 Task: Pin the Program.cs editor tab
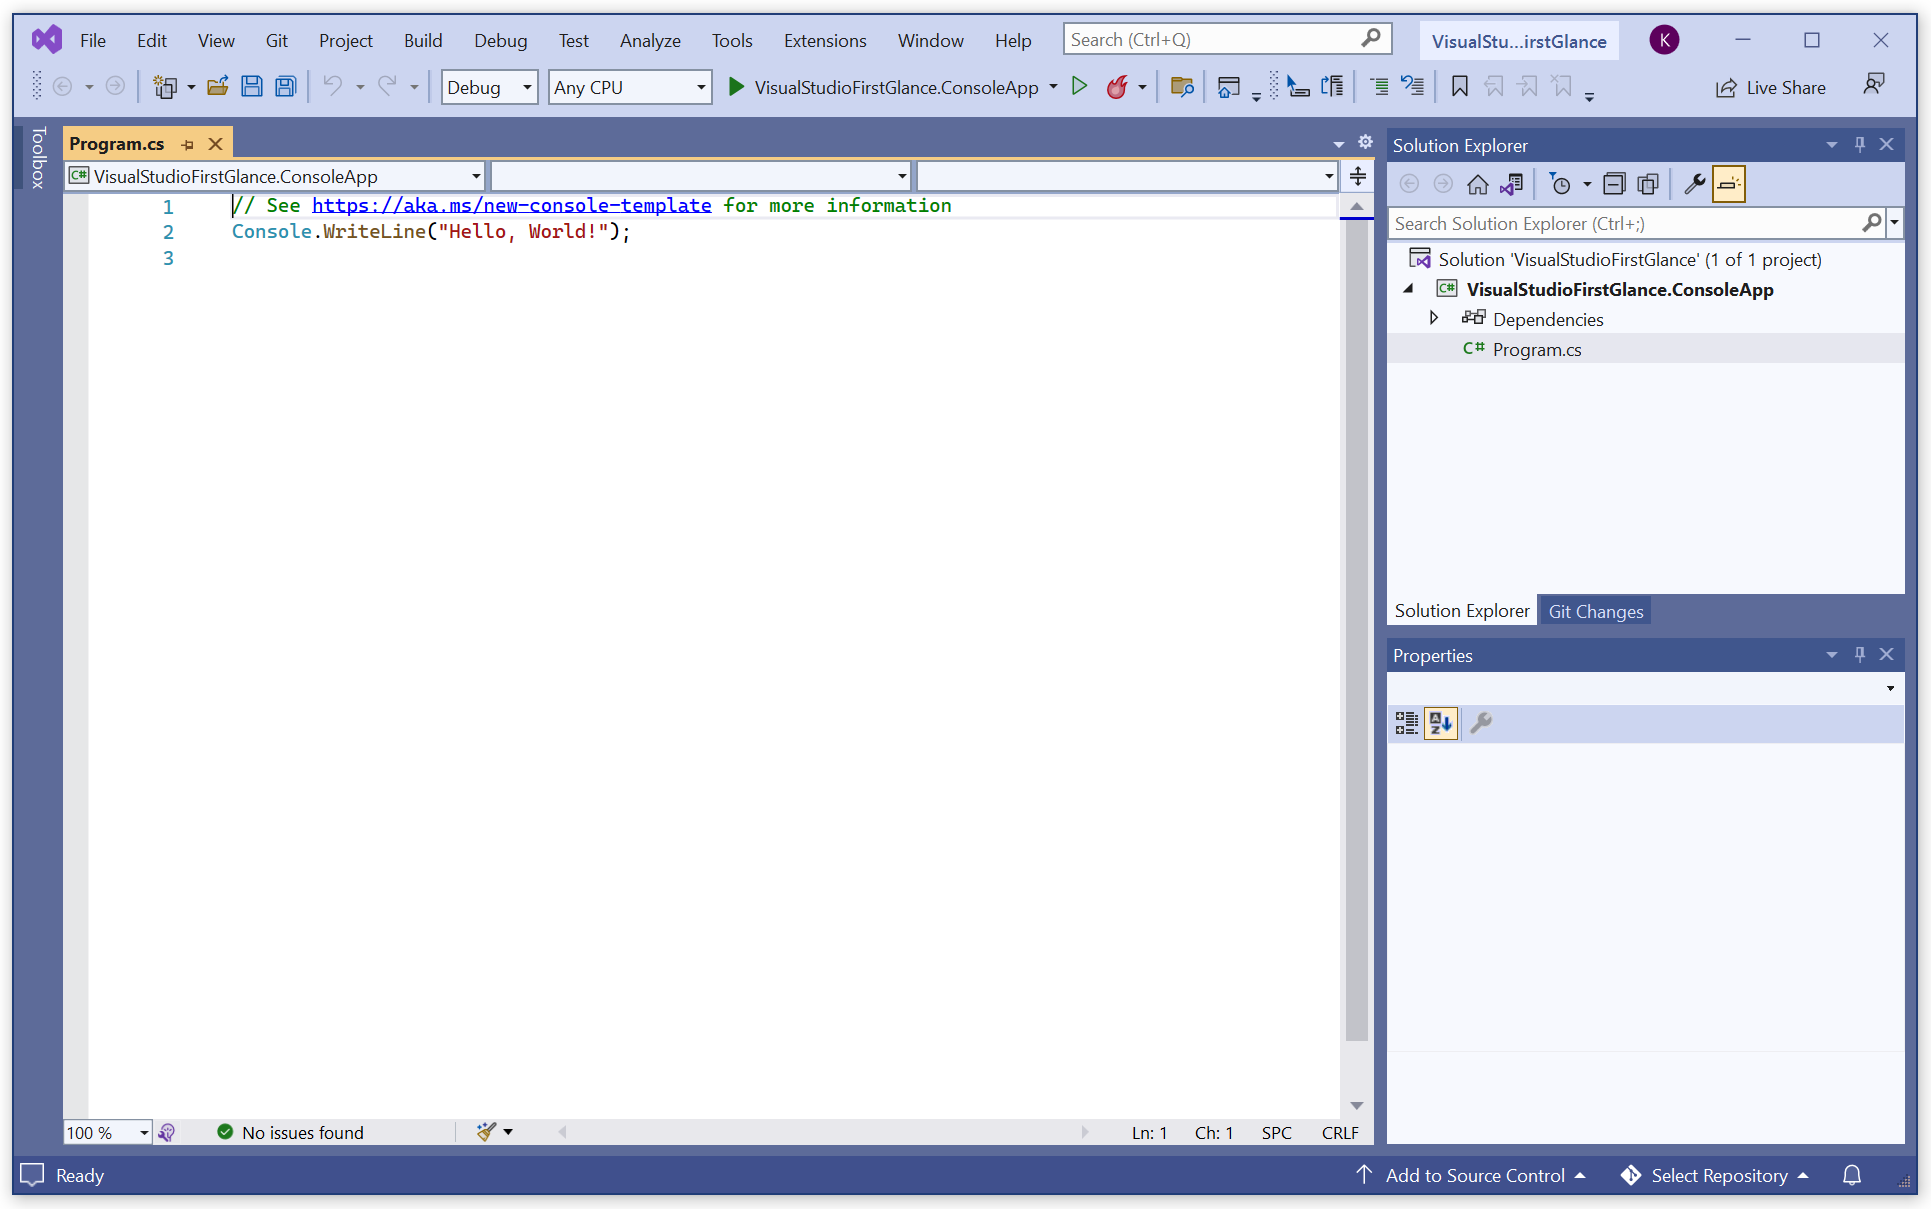pyautogui.click(x=187, y=144)
